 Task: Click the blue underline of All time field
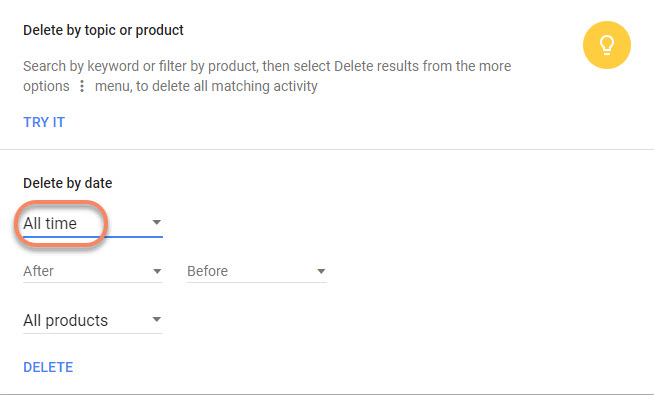(x=93, y=237)
